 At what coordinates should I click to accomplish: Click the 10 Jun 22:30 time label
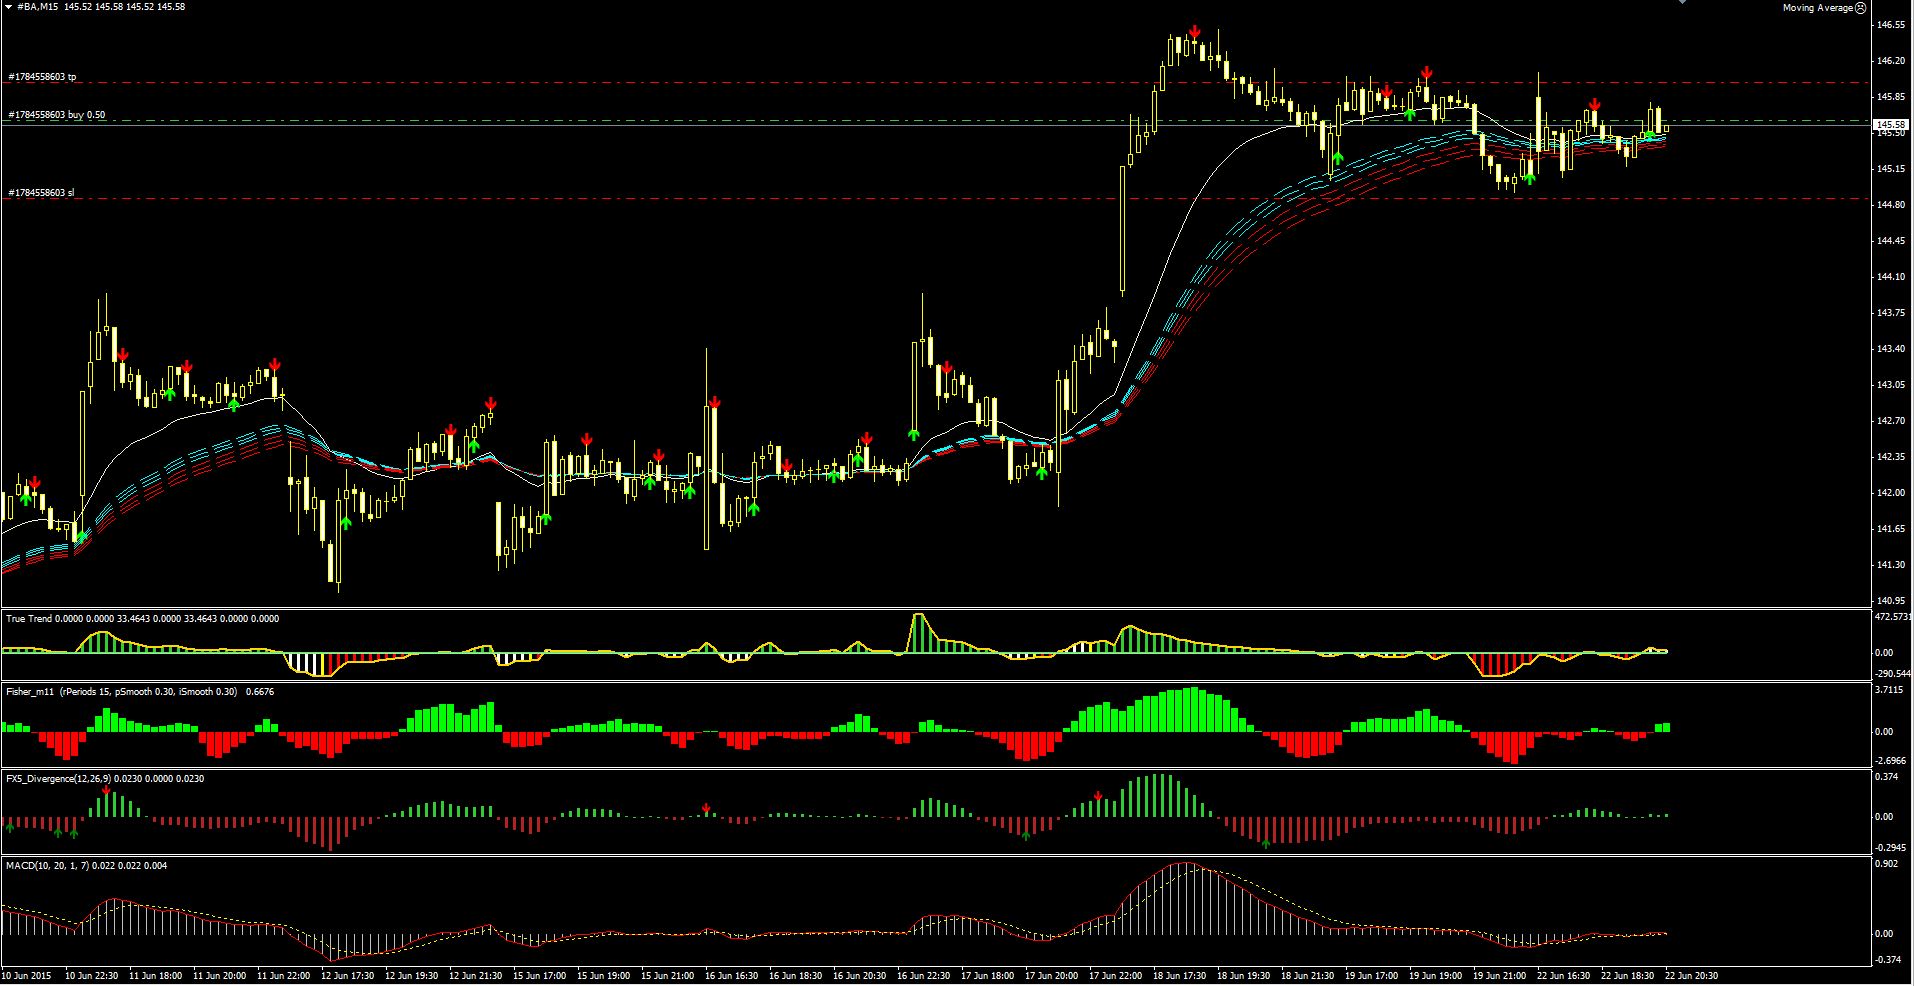click(x=92, y=975)
